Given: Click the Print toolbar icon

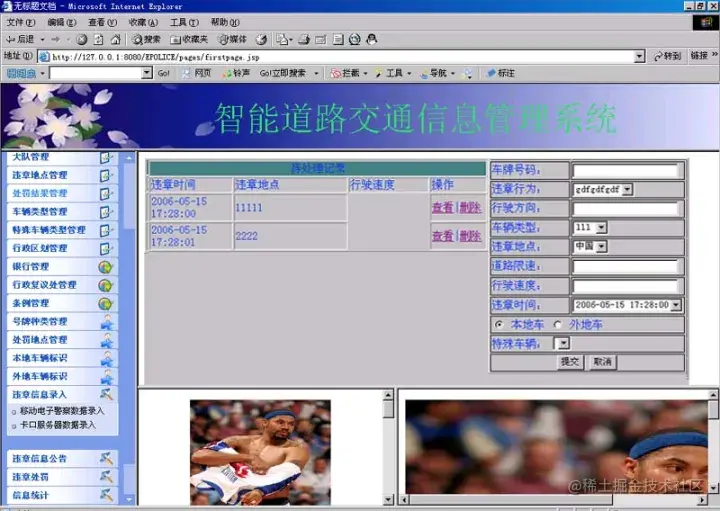Looking at the screenshot, I should coord(304,39).
